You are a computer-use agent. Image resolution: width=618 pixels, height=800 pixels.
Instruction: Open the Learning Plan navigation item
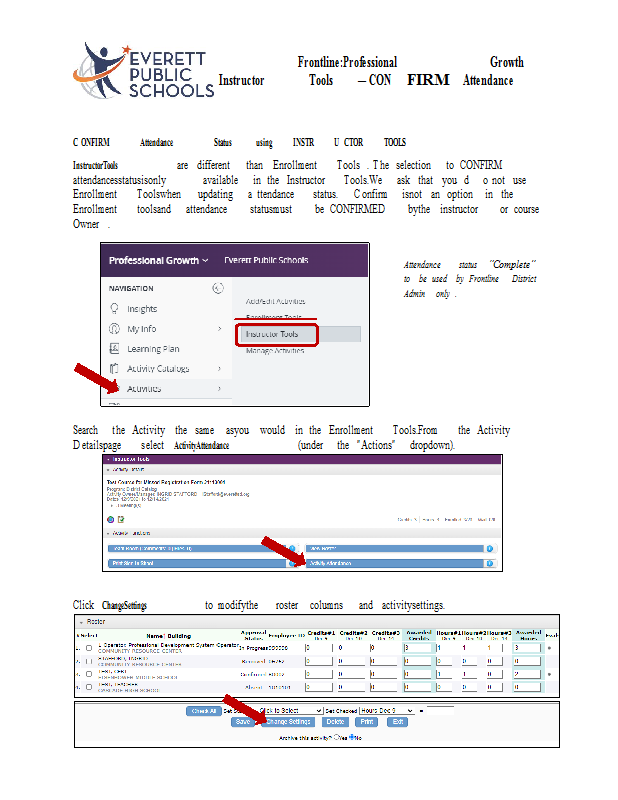(153, 349)
